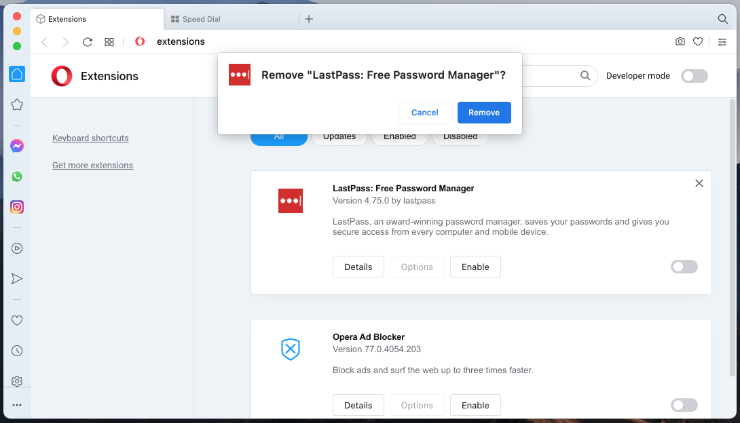
Task: Switch to the Extensions tab
Action: click(97, 19)
